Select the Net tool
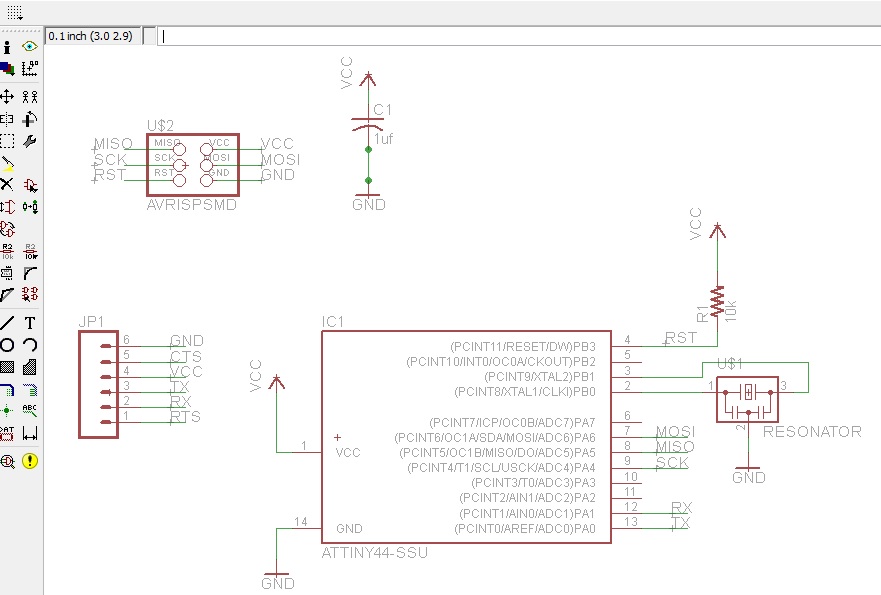The height and width of the screenshot is (595, 881). [x=30, y=389]
